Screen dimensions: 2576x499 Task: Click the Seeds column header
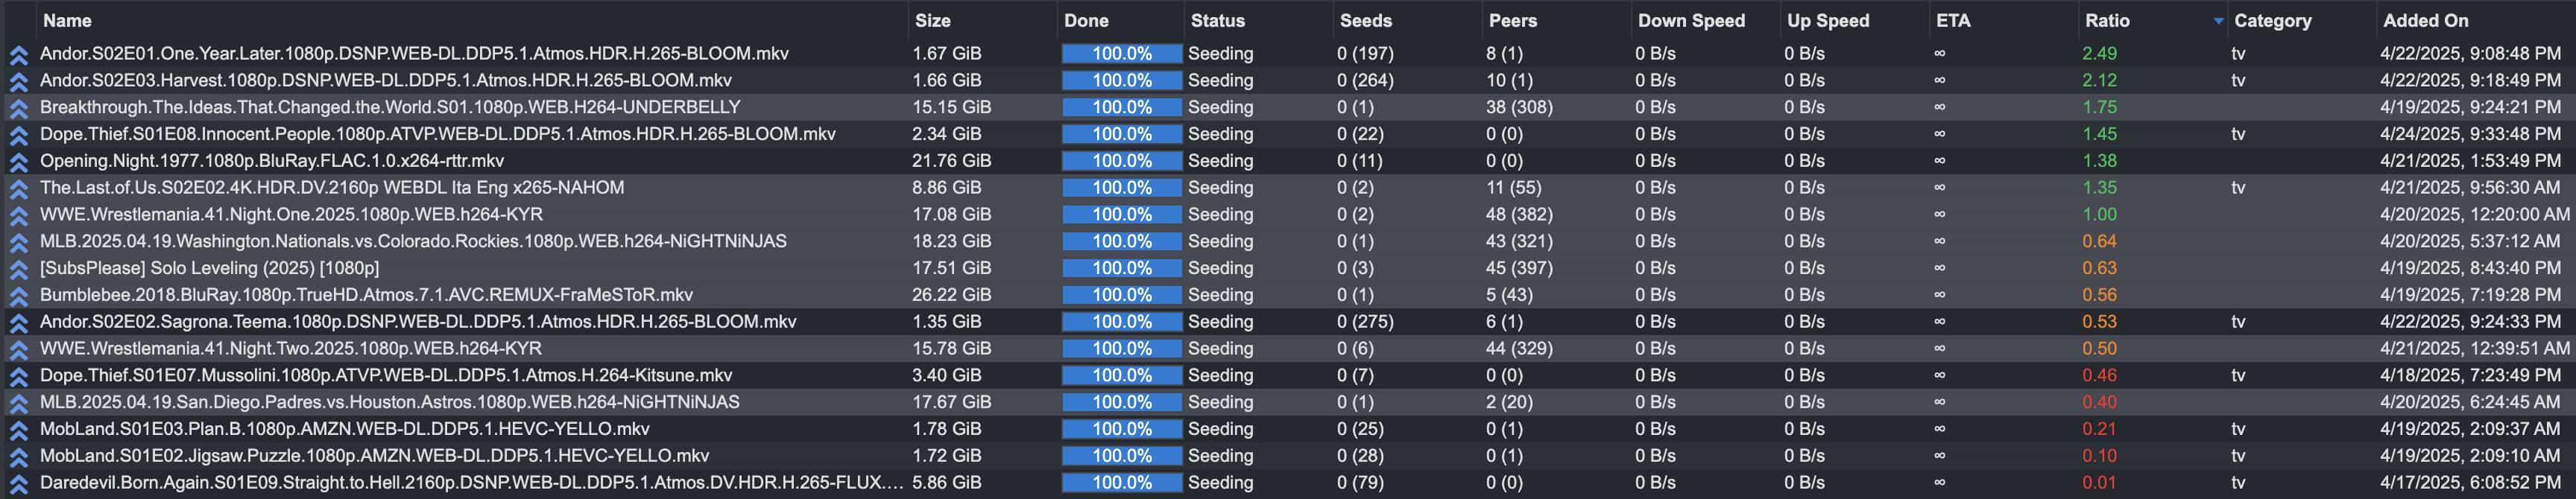[x=1365, y=21]
